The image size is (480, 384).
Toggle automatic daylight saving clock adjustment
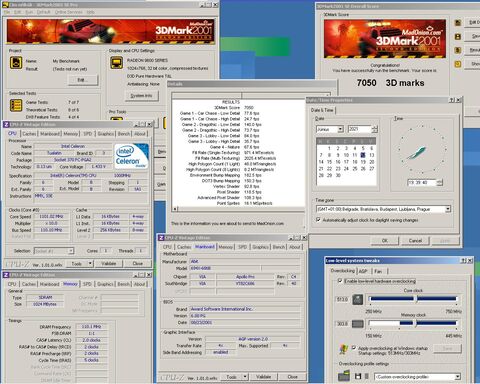[x=318, y=220]
